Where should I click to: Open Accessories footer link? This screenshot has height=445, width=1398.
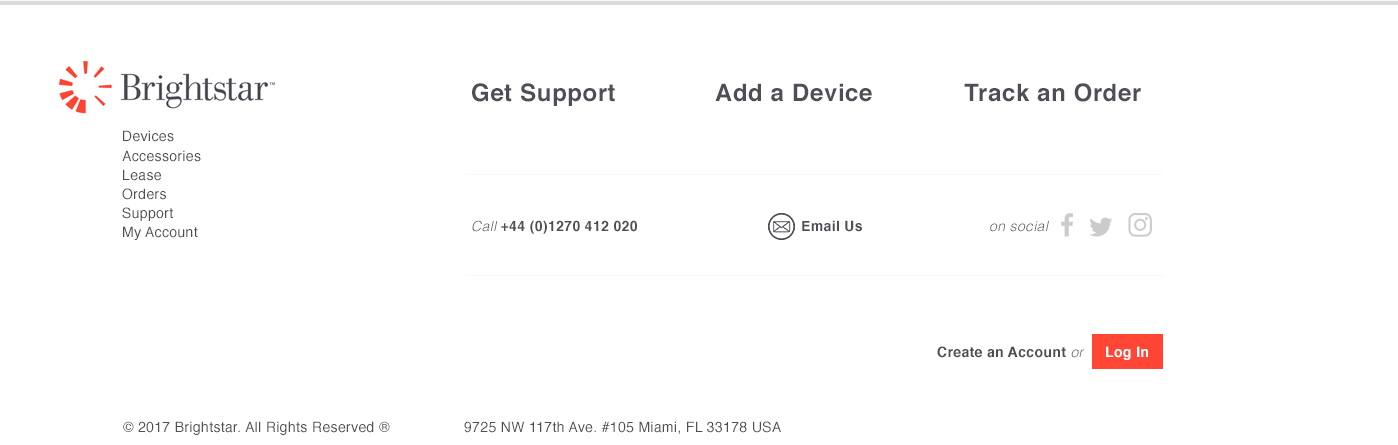point(161,156)
